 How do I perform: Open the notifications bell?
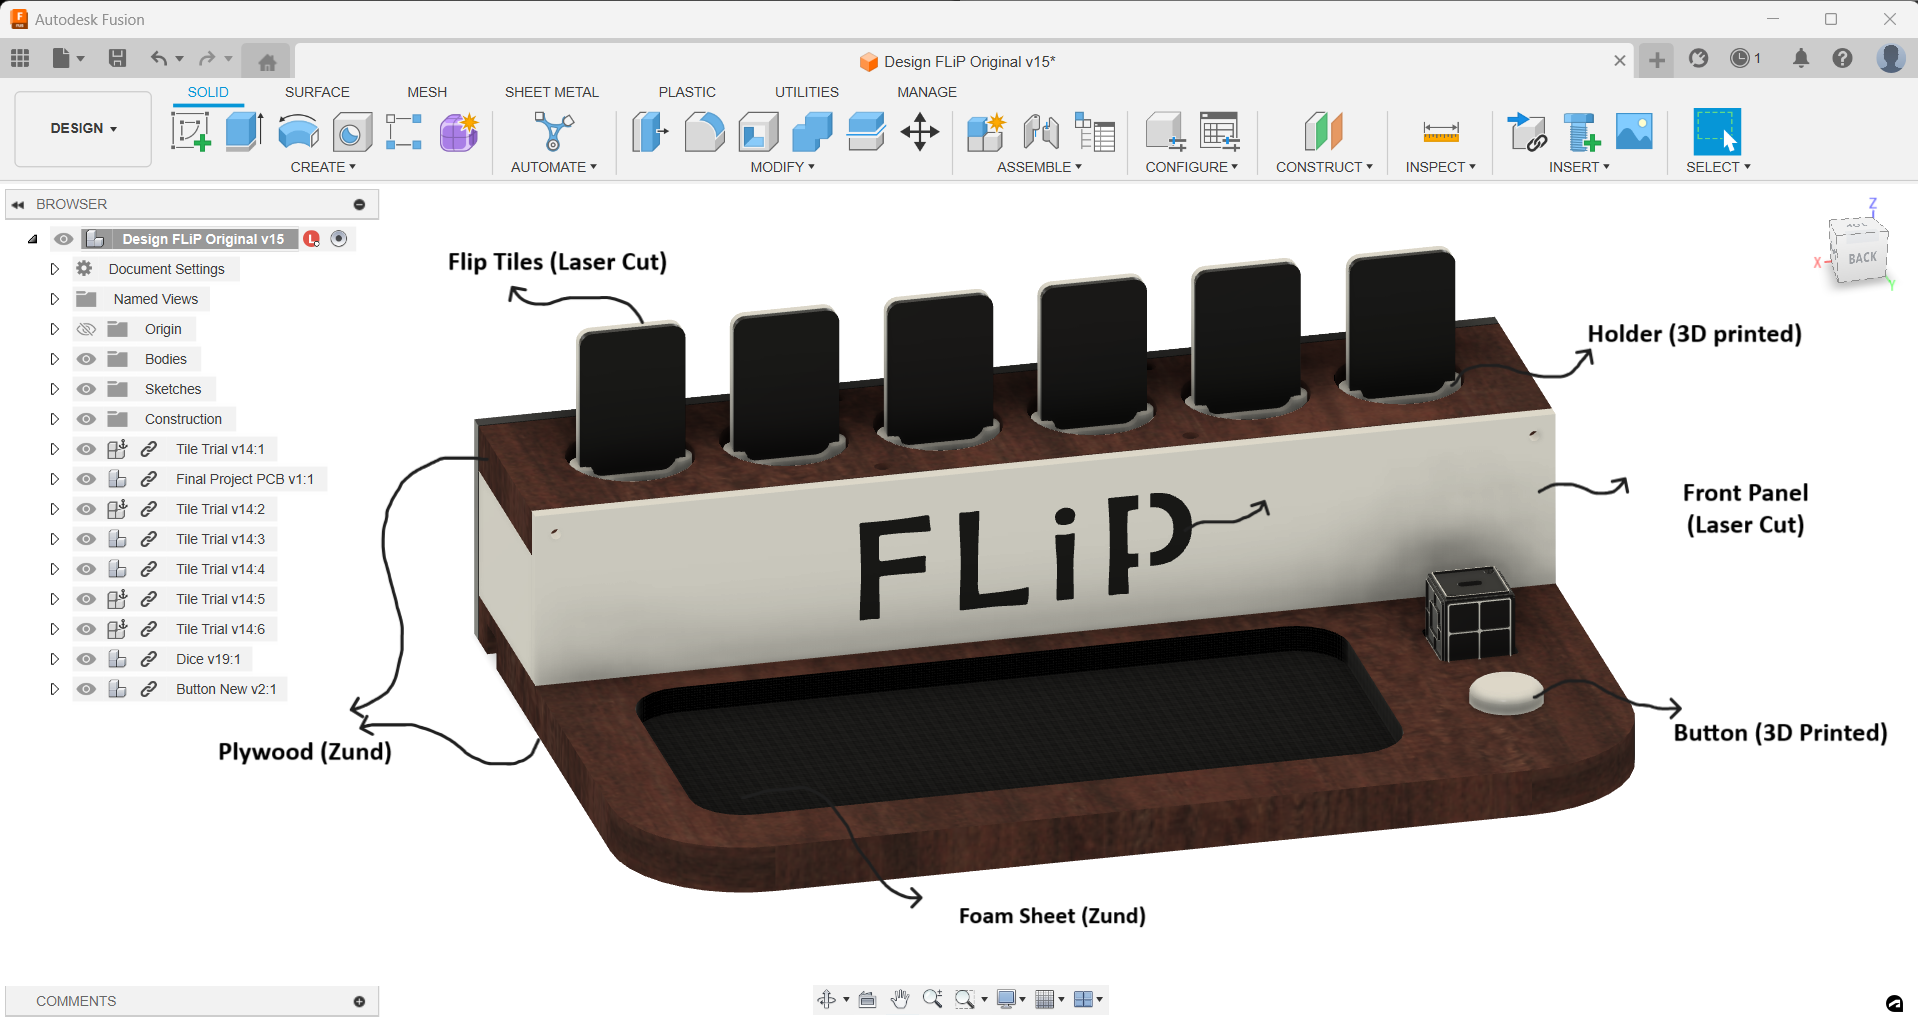click(1801, 58)
